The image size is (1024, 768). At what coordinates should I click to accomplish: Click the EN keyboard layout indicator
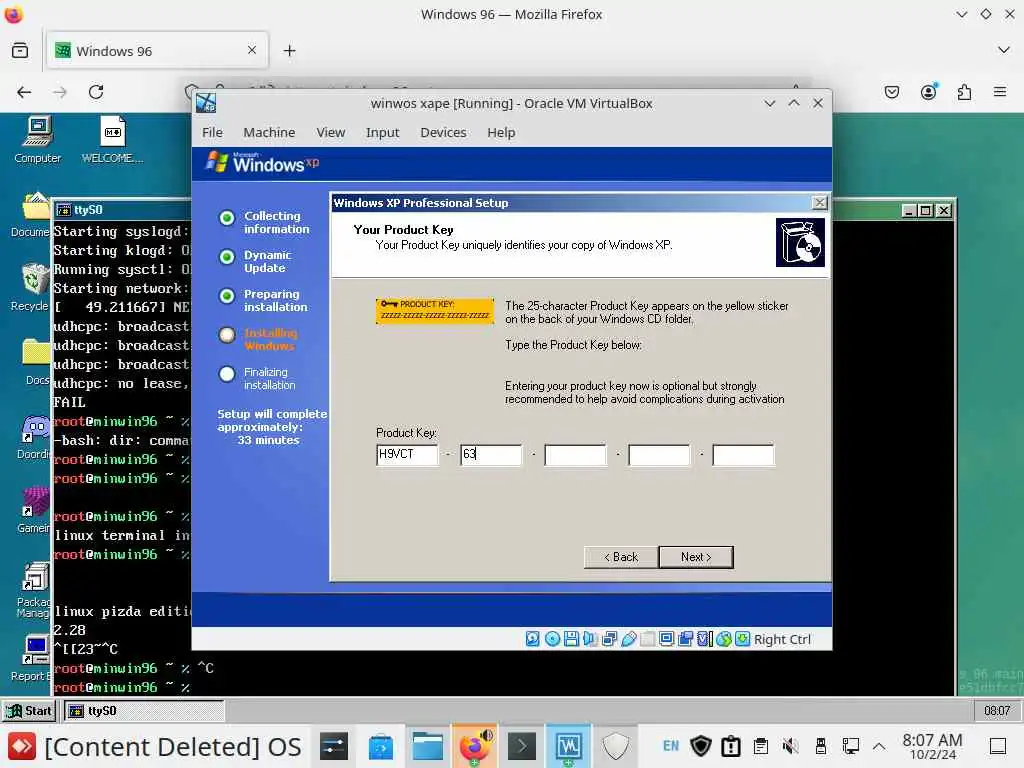click(671, 746)
